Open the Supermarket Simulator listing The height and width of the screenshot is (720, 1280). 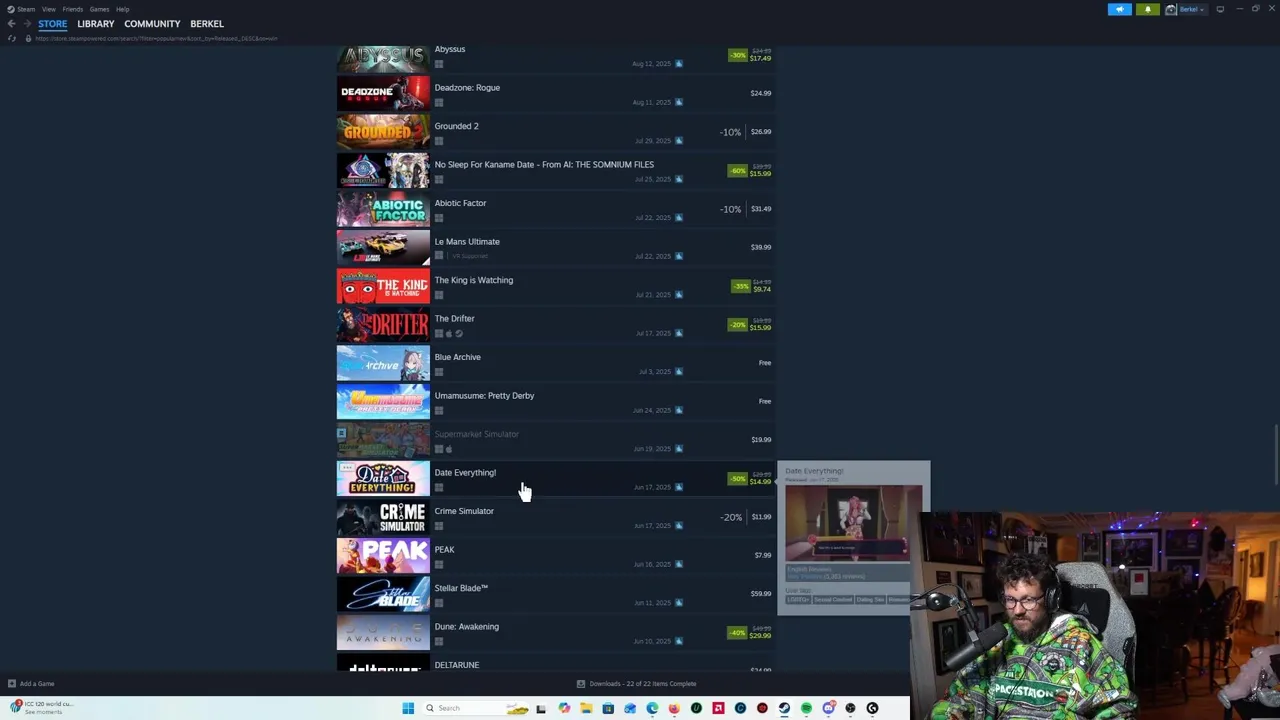point(556,440)
